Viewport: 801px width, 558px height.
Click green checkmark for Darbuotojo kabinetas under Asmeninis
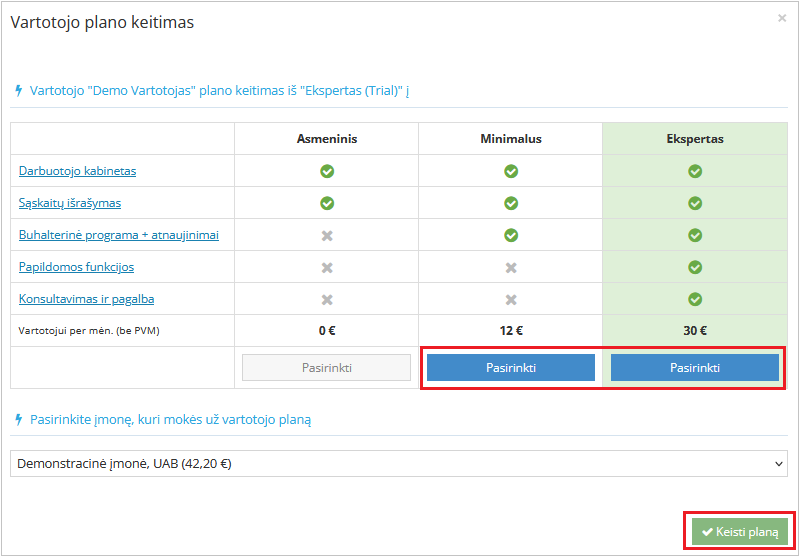point(327,171)
